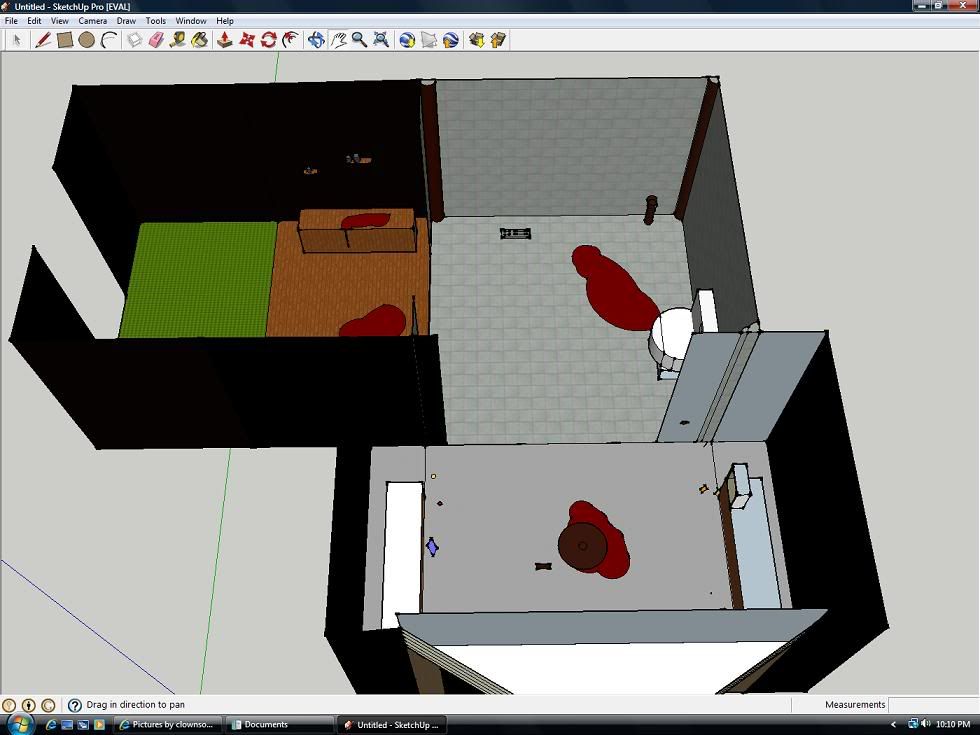The width and height of the screenshot is (980, 735).
Task: Choose the Select arrow tool
Action: point(18,40)
